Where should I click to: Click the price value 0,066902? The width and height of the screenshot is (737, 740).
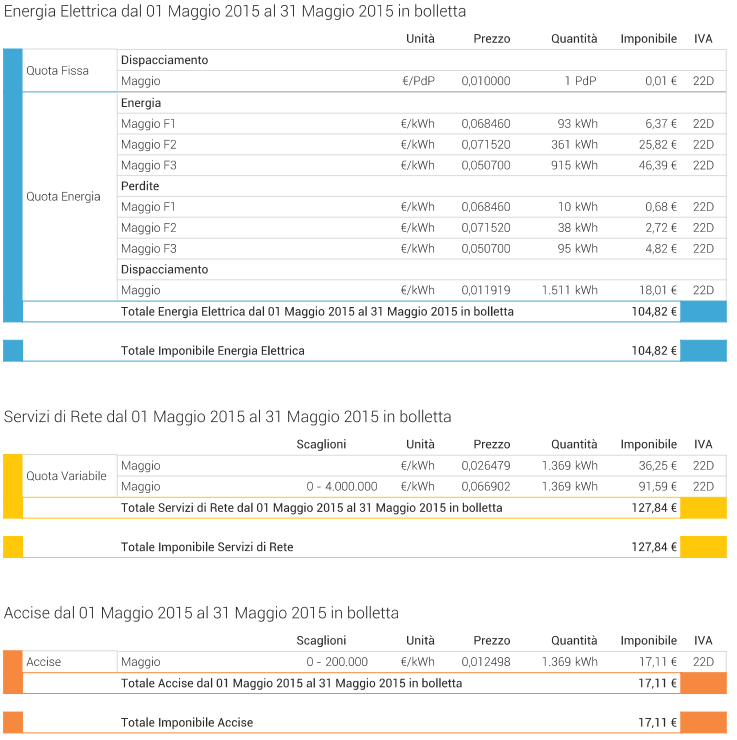[x=486, y=486]
